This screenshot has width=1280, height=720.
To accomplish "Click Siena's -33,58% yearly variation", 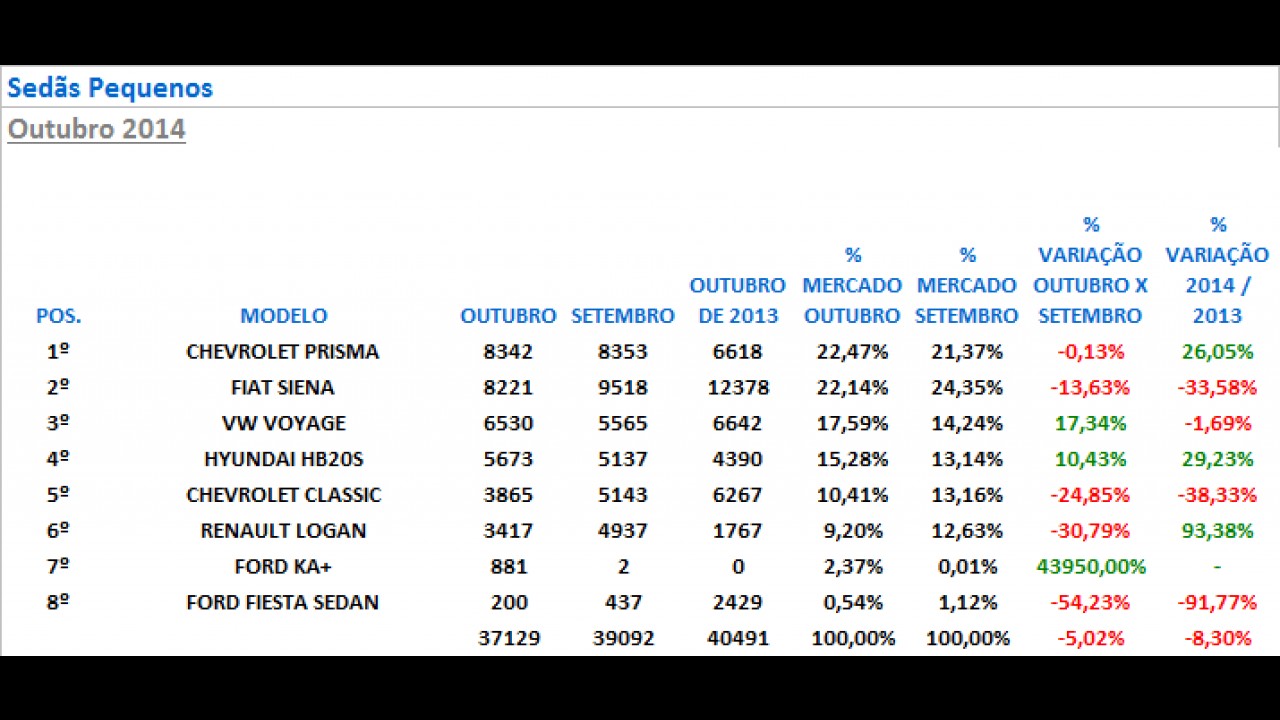I will (x=1217, y=388).
